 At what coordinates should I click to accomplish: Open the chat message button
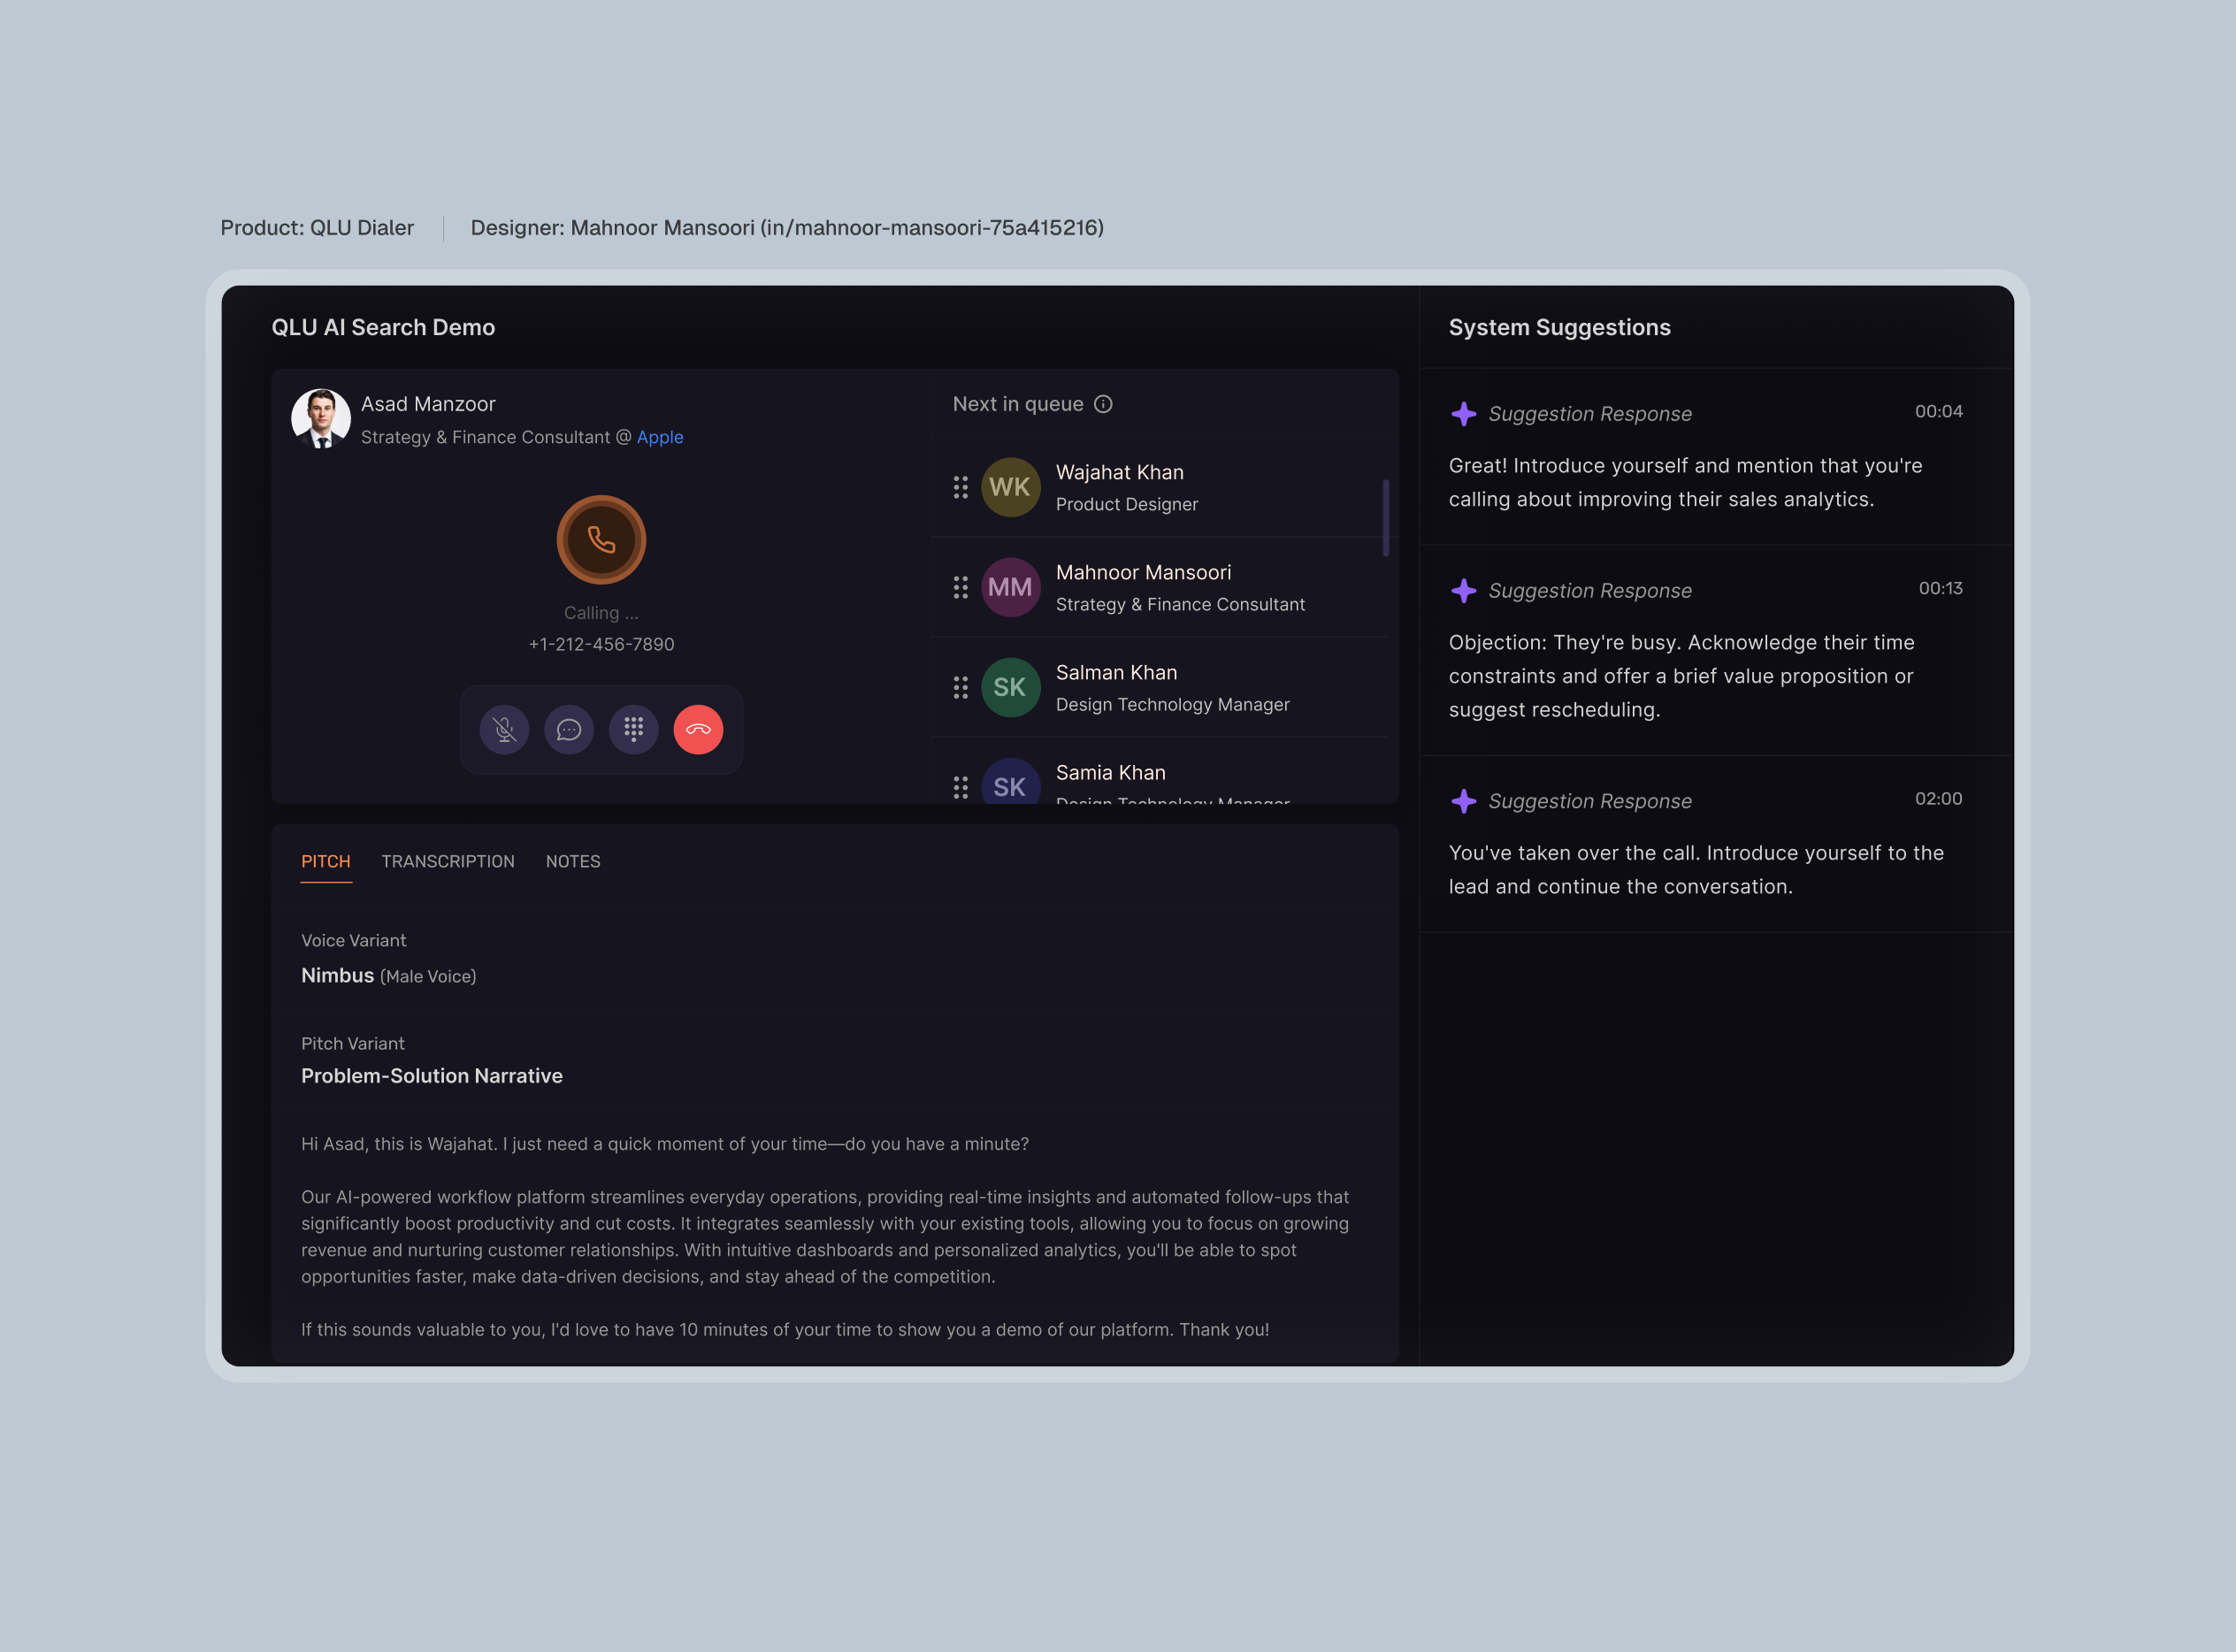click(569, 730)
